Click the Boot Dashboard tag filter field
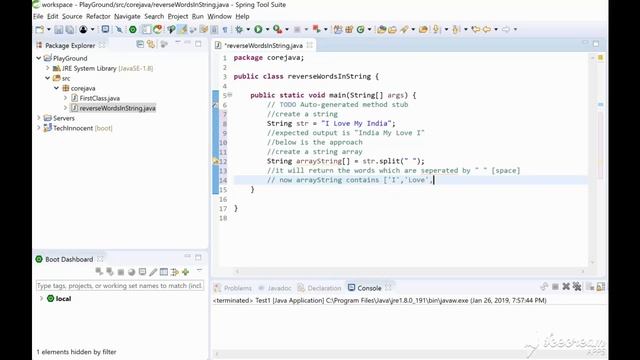 coord(120,286)
